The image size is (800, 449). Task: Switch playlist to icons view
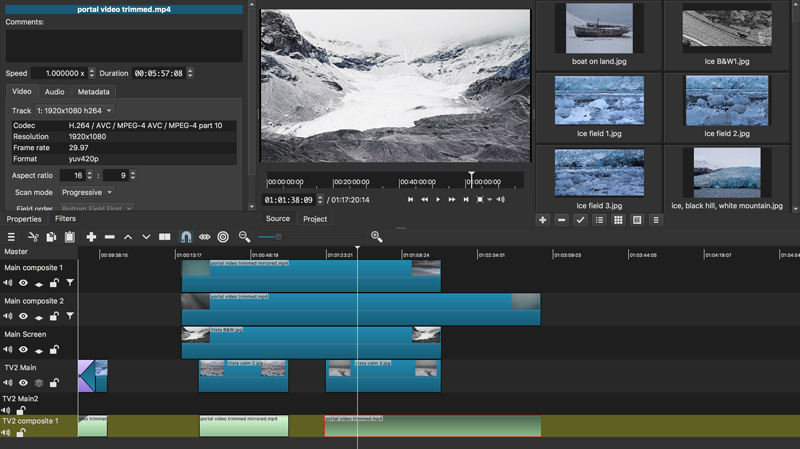tap(637, 220)
